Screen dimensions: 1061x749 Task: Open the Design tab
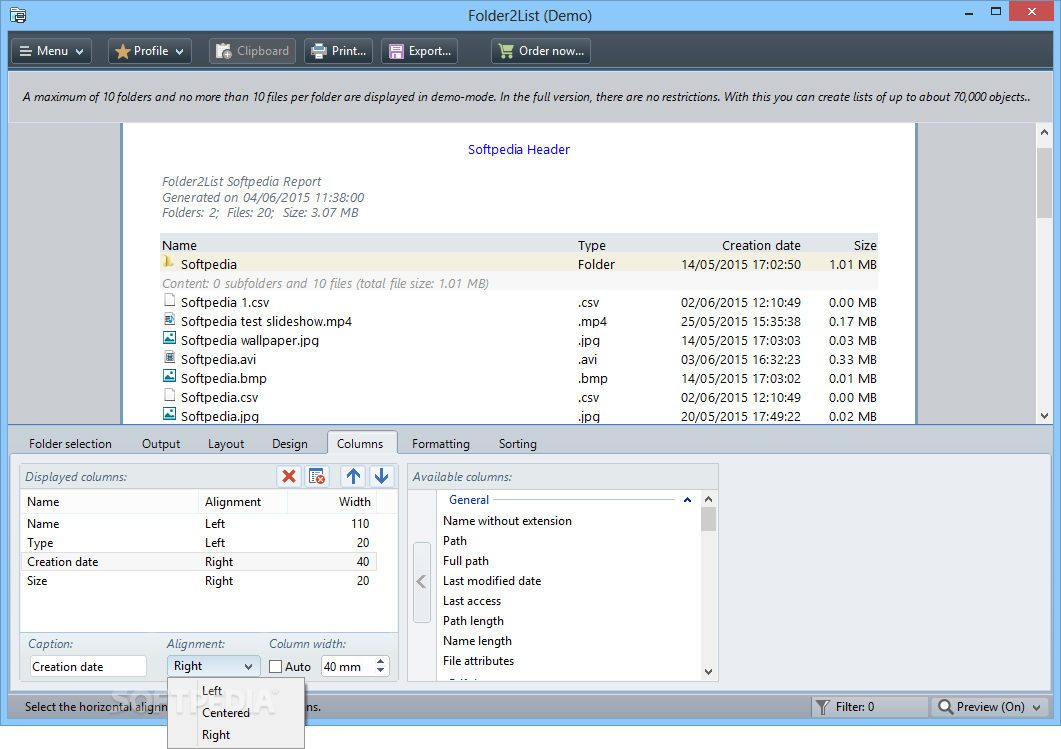coord(290,444)
